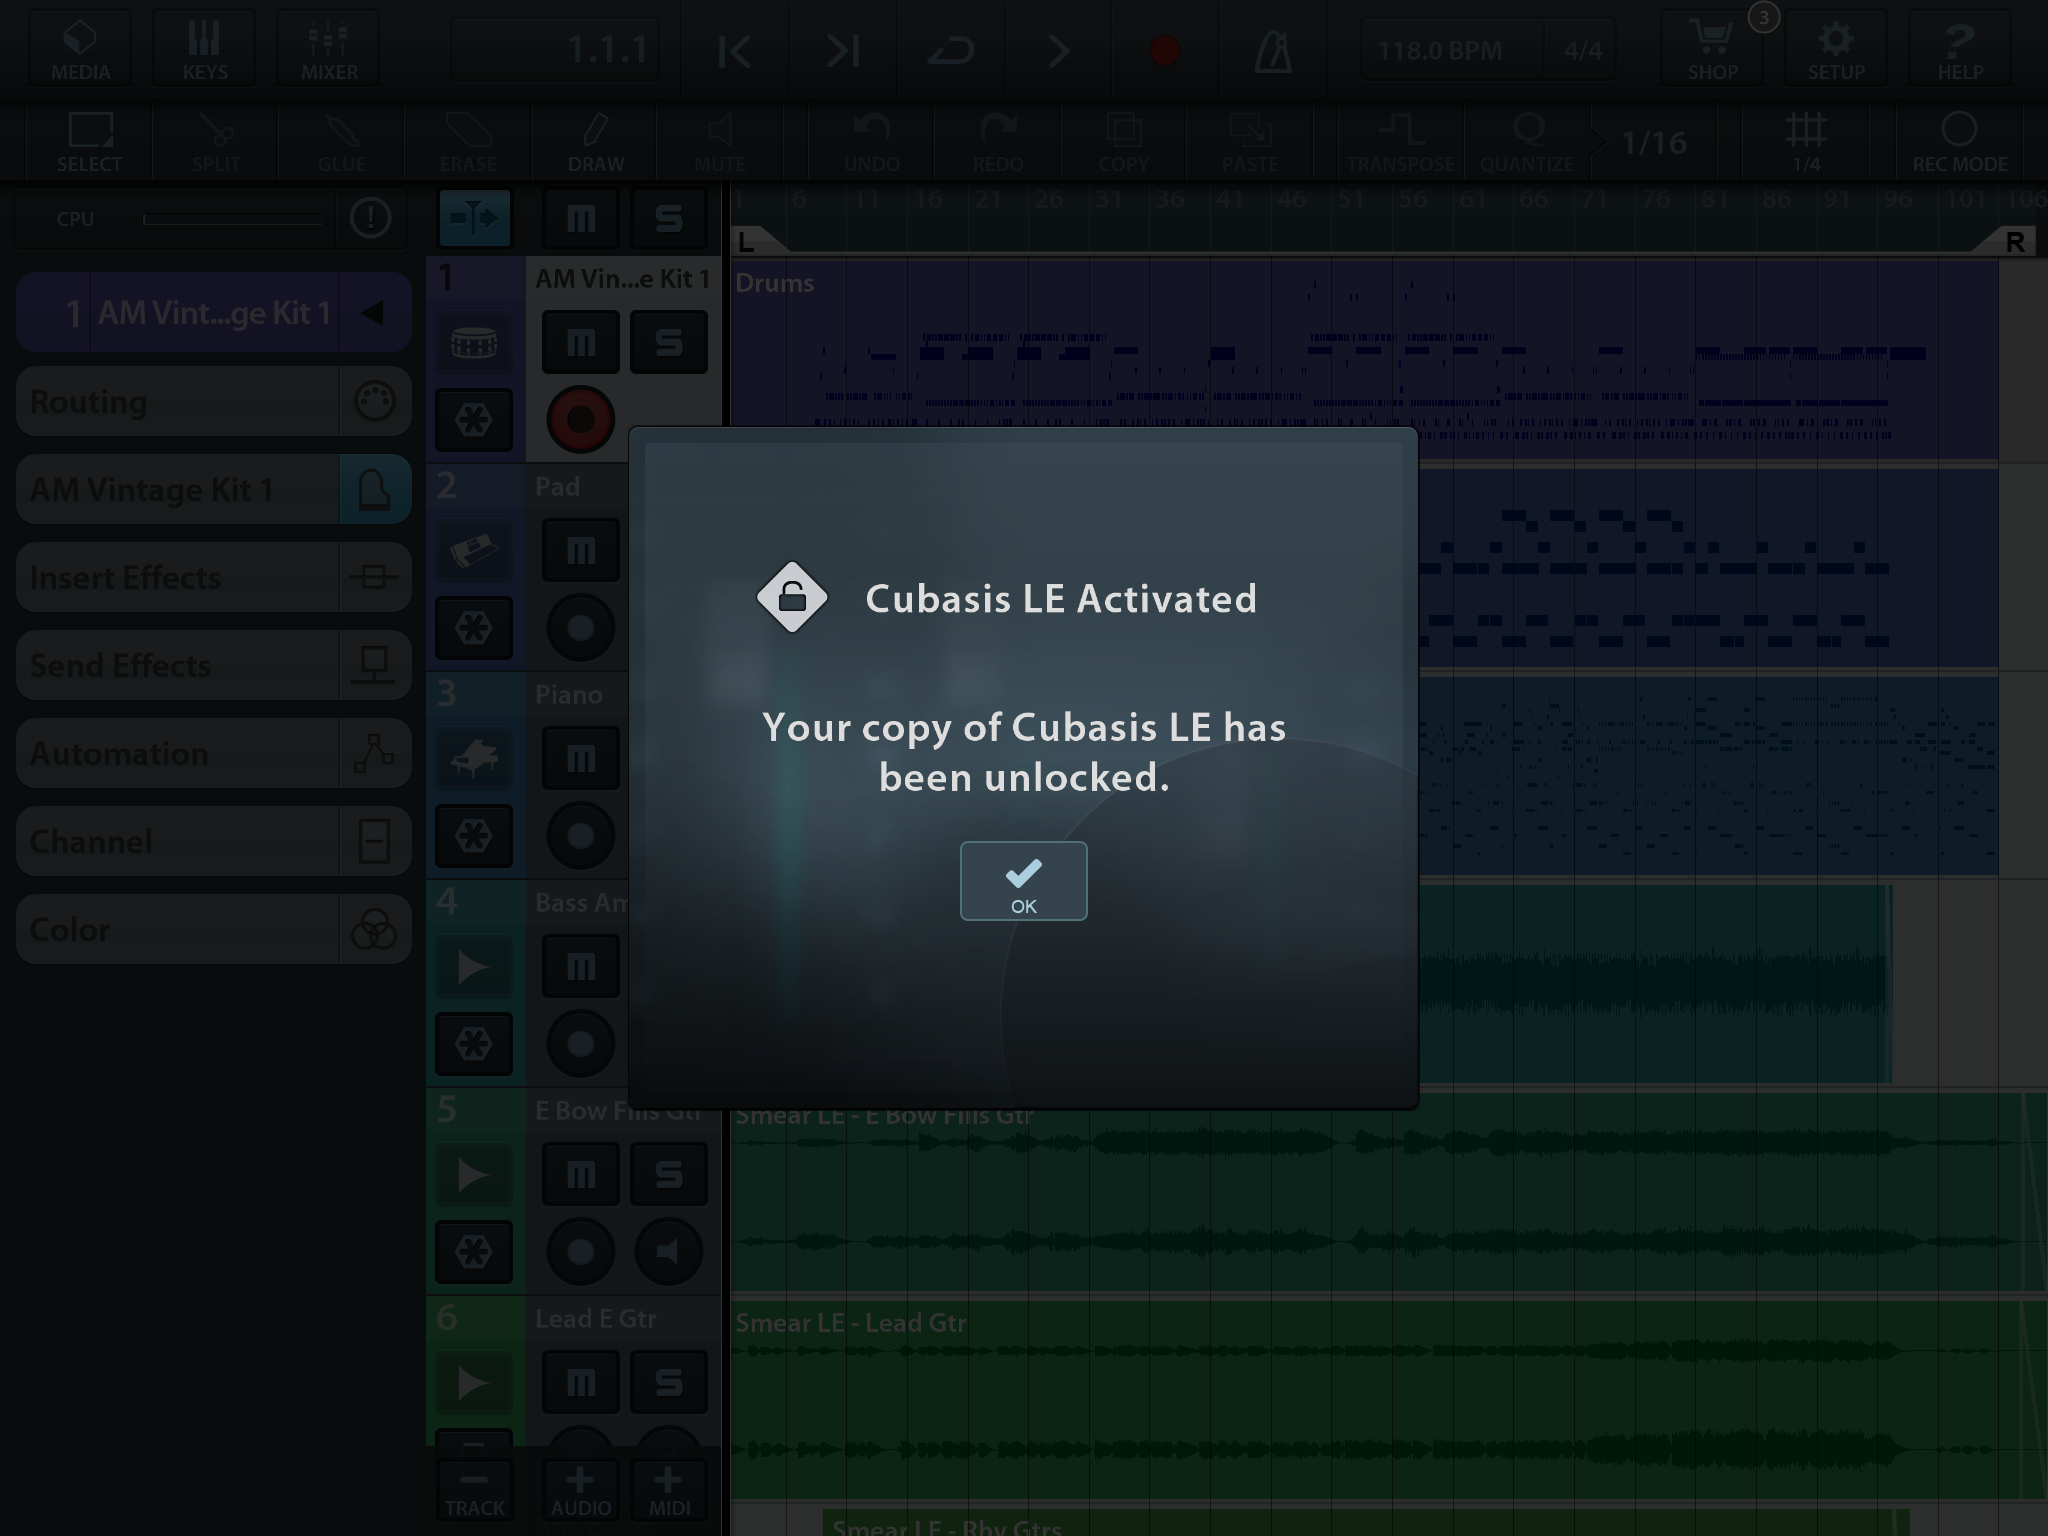Toggle the metronome click
Image resolution: width=2048 pixels, height=1536 pixels.
point(1273,50)
